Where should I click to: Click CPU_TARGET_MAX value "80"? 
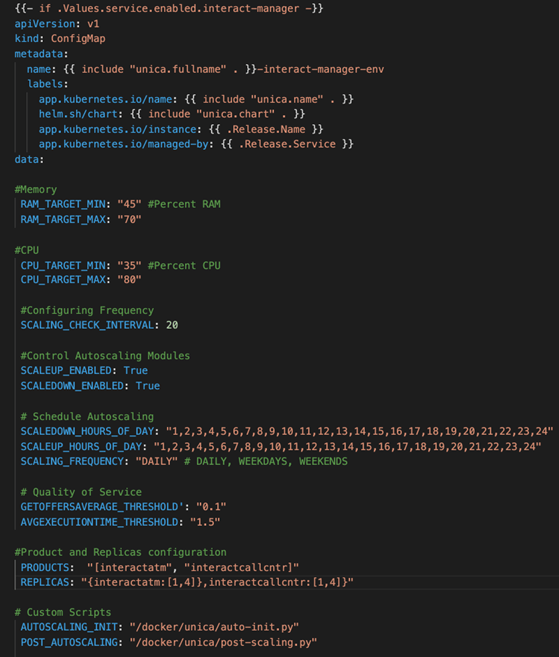(129, 279)
